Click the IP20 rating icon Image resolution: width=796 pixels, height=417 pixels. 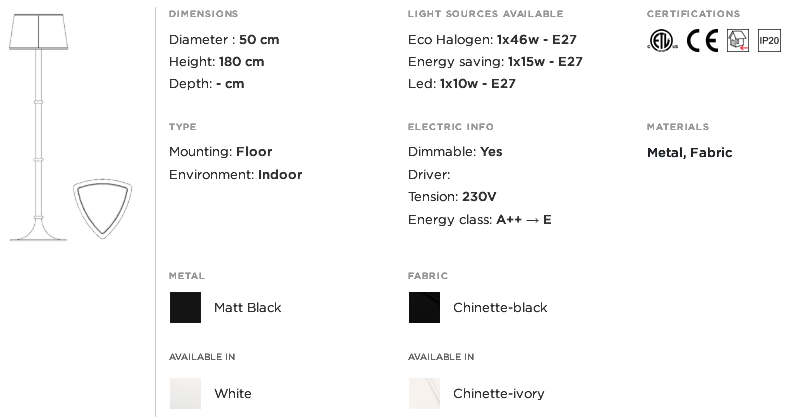tap(769, 41)
